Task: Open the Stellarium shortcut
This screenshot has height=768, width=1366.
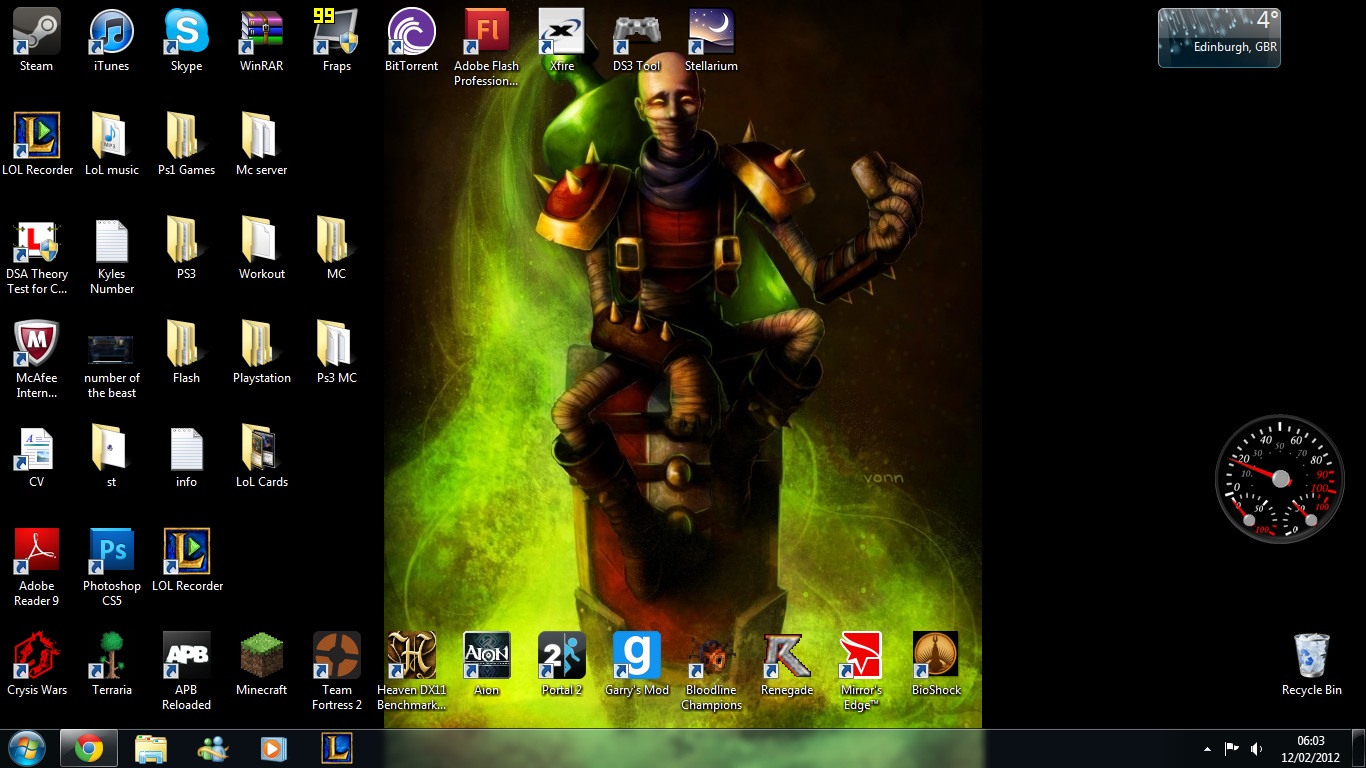Action: pyautogui.click(x=711, y=33)
